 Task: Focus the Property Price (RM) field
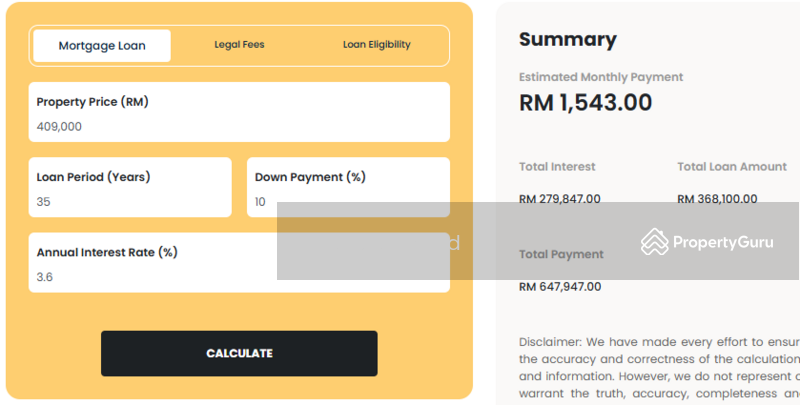pos(239,112)
